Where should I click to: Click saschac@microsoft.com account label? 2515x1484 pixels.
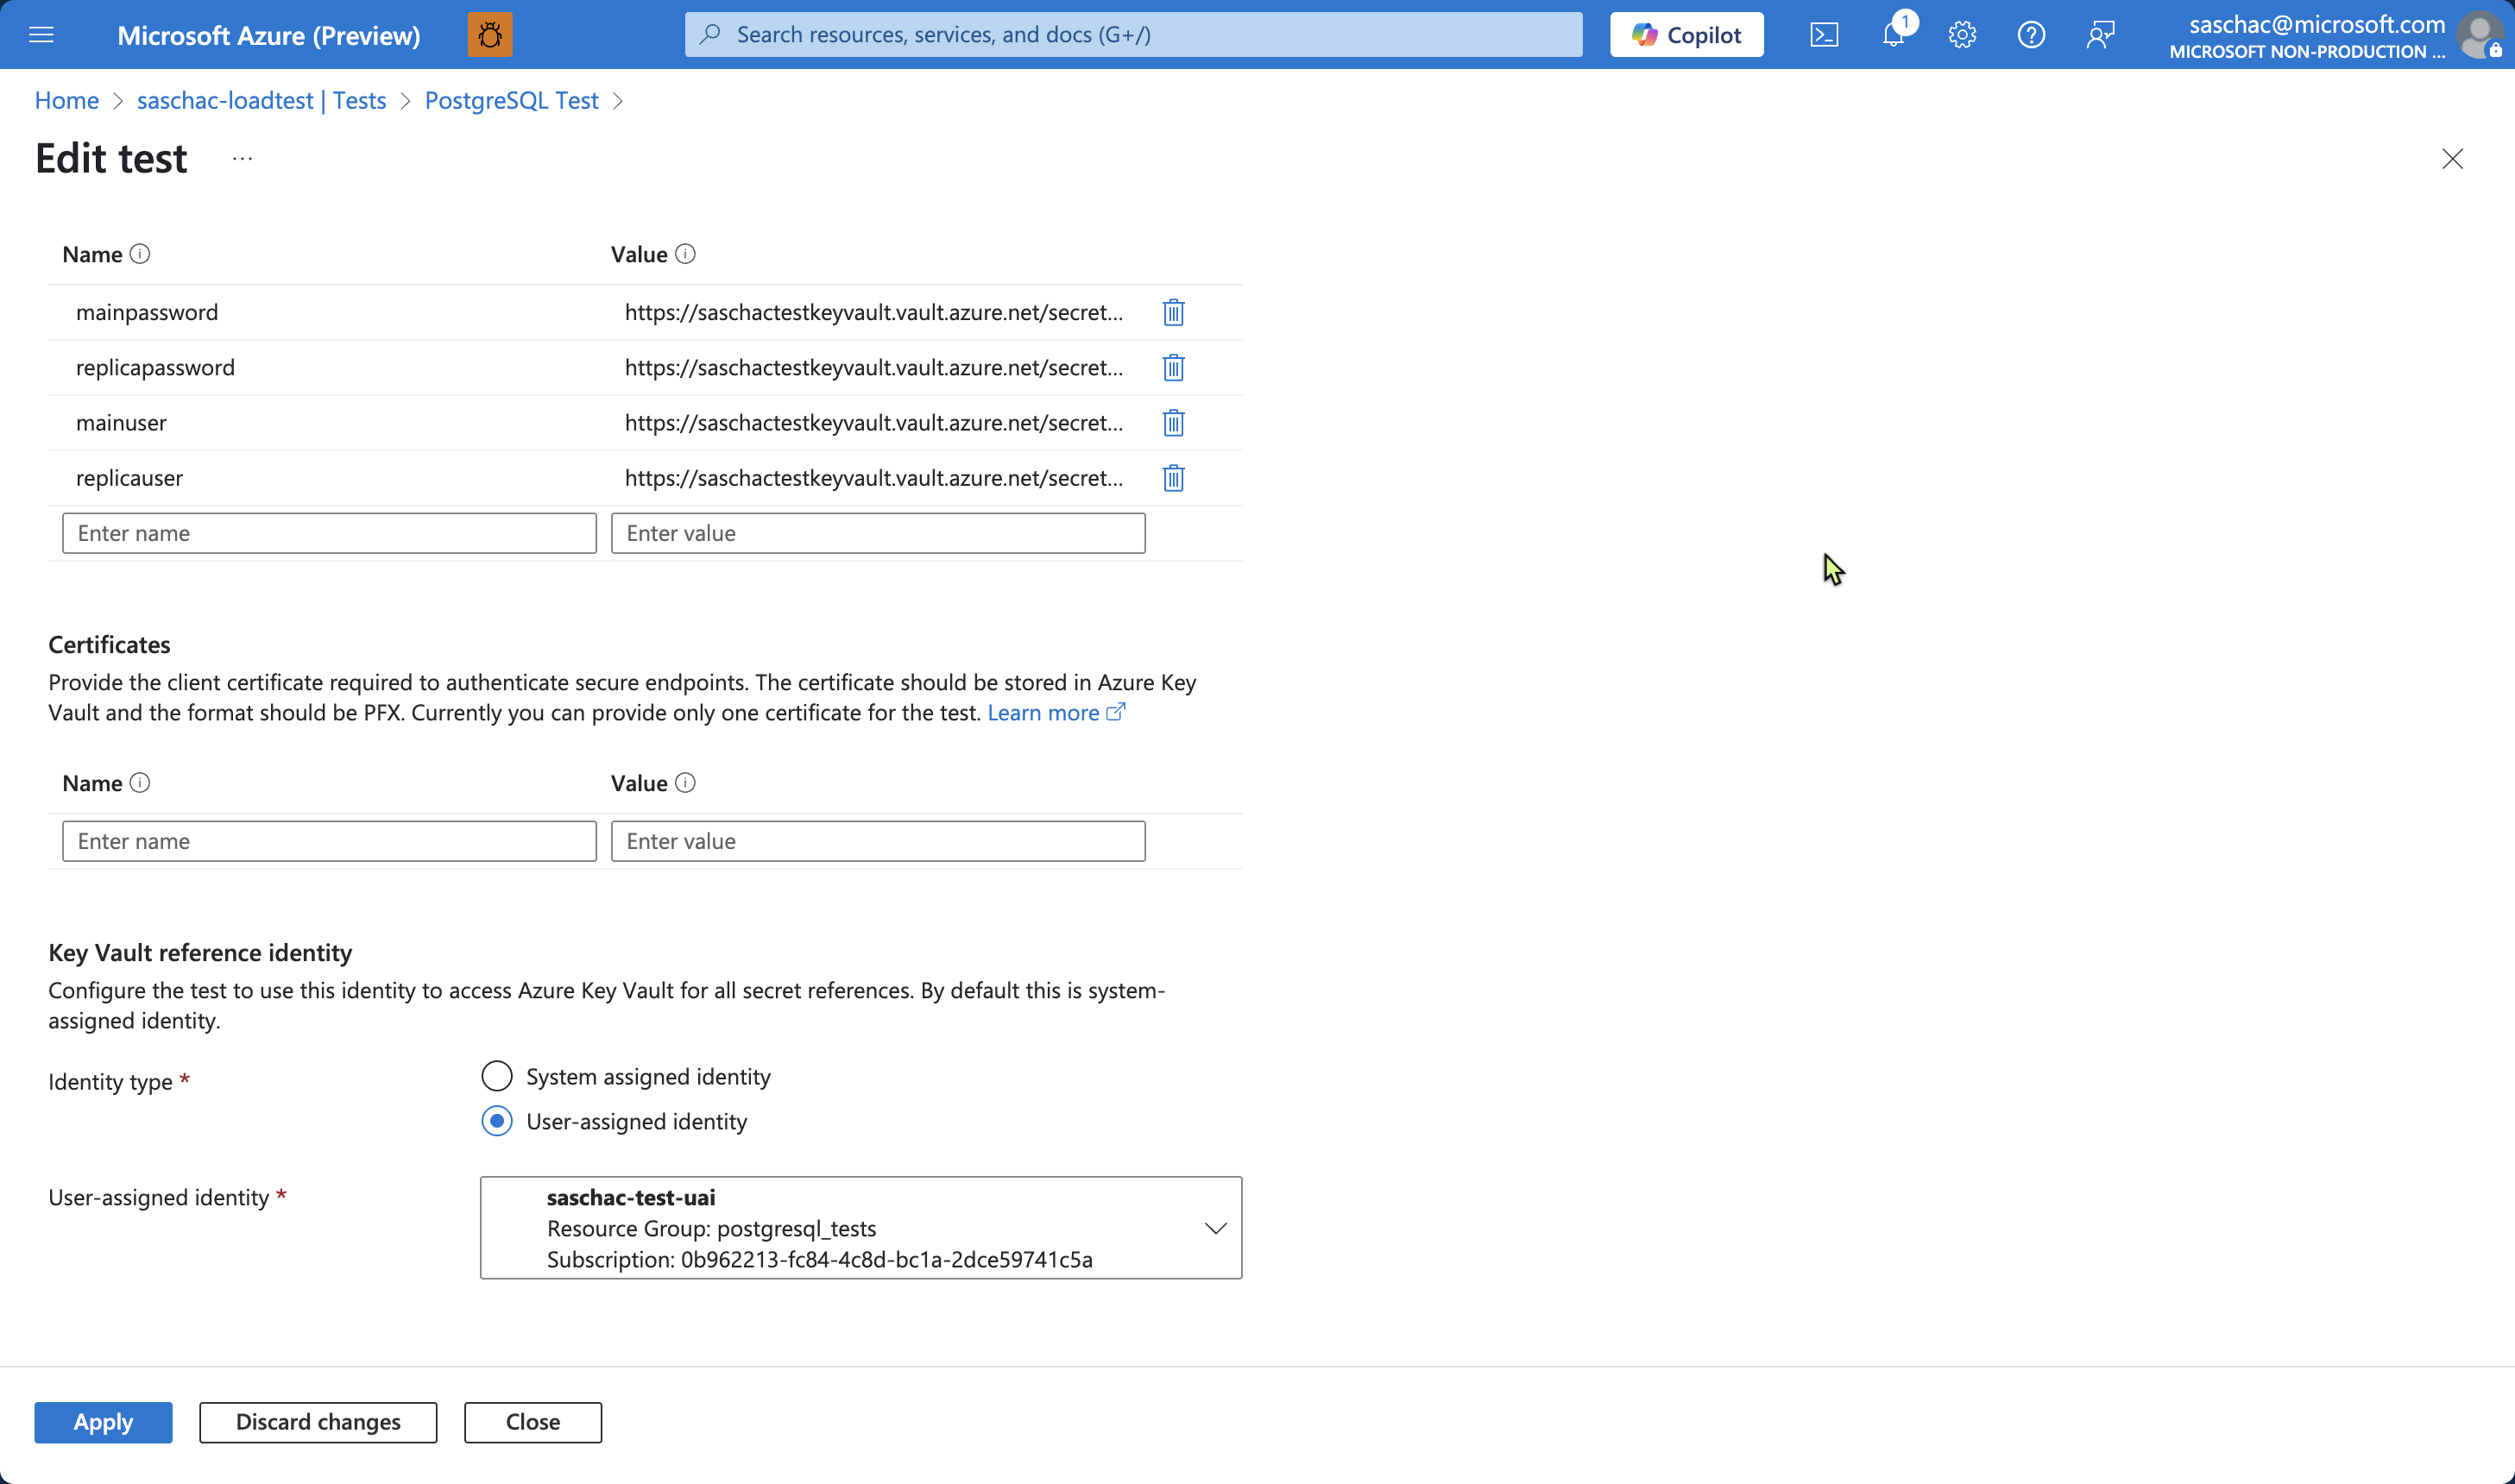pyautogui.click(x=2317, y=24)
